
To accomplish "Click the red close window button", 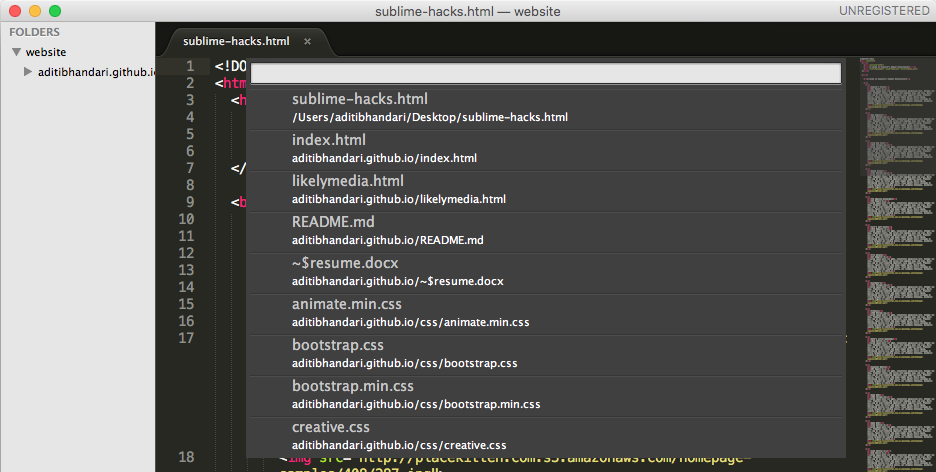I will point(15,11).
